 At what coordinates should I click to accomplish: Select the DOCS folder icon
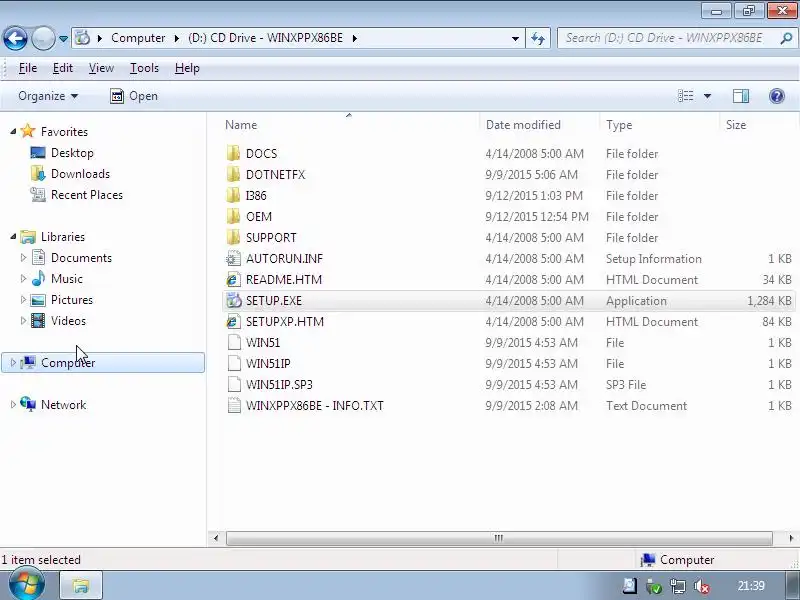point(234,154)
